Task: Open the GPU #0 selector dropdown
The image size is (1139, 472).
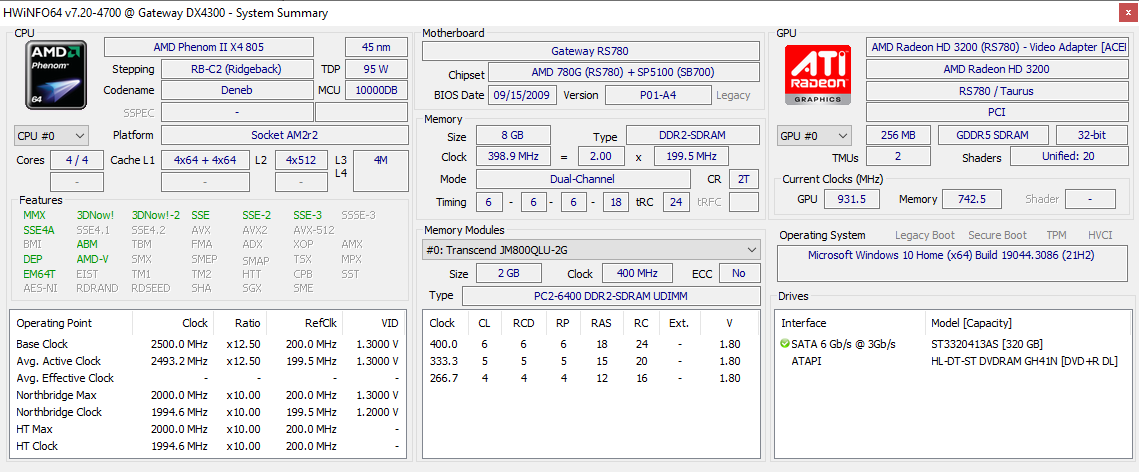Action: (x=814, y=136)
